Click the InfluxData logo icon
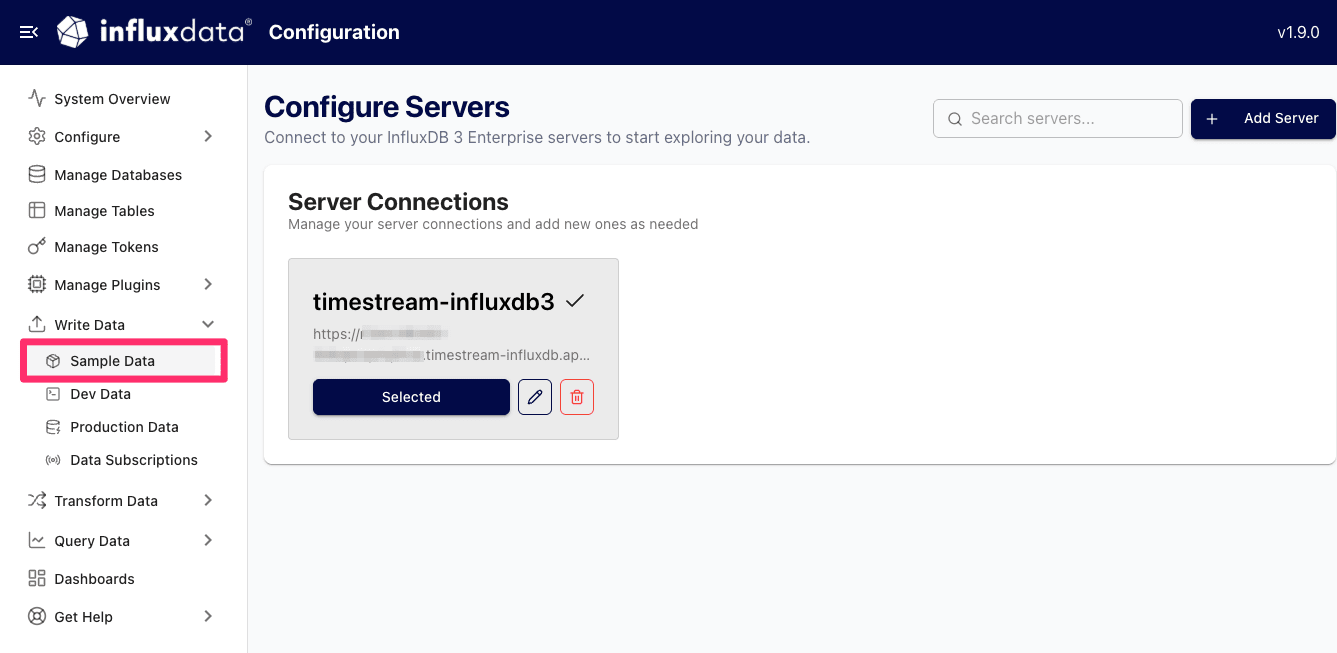Screen dimensions: 1337x653 (73, 32)
